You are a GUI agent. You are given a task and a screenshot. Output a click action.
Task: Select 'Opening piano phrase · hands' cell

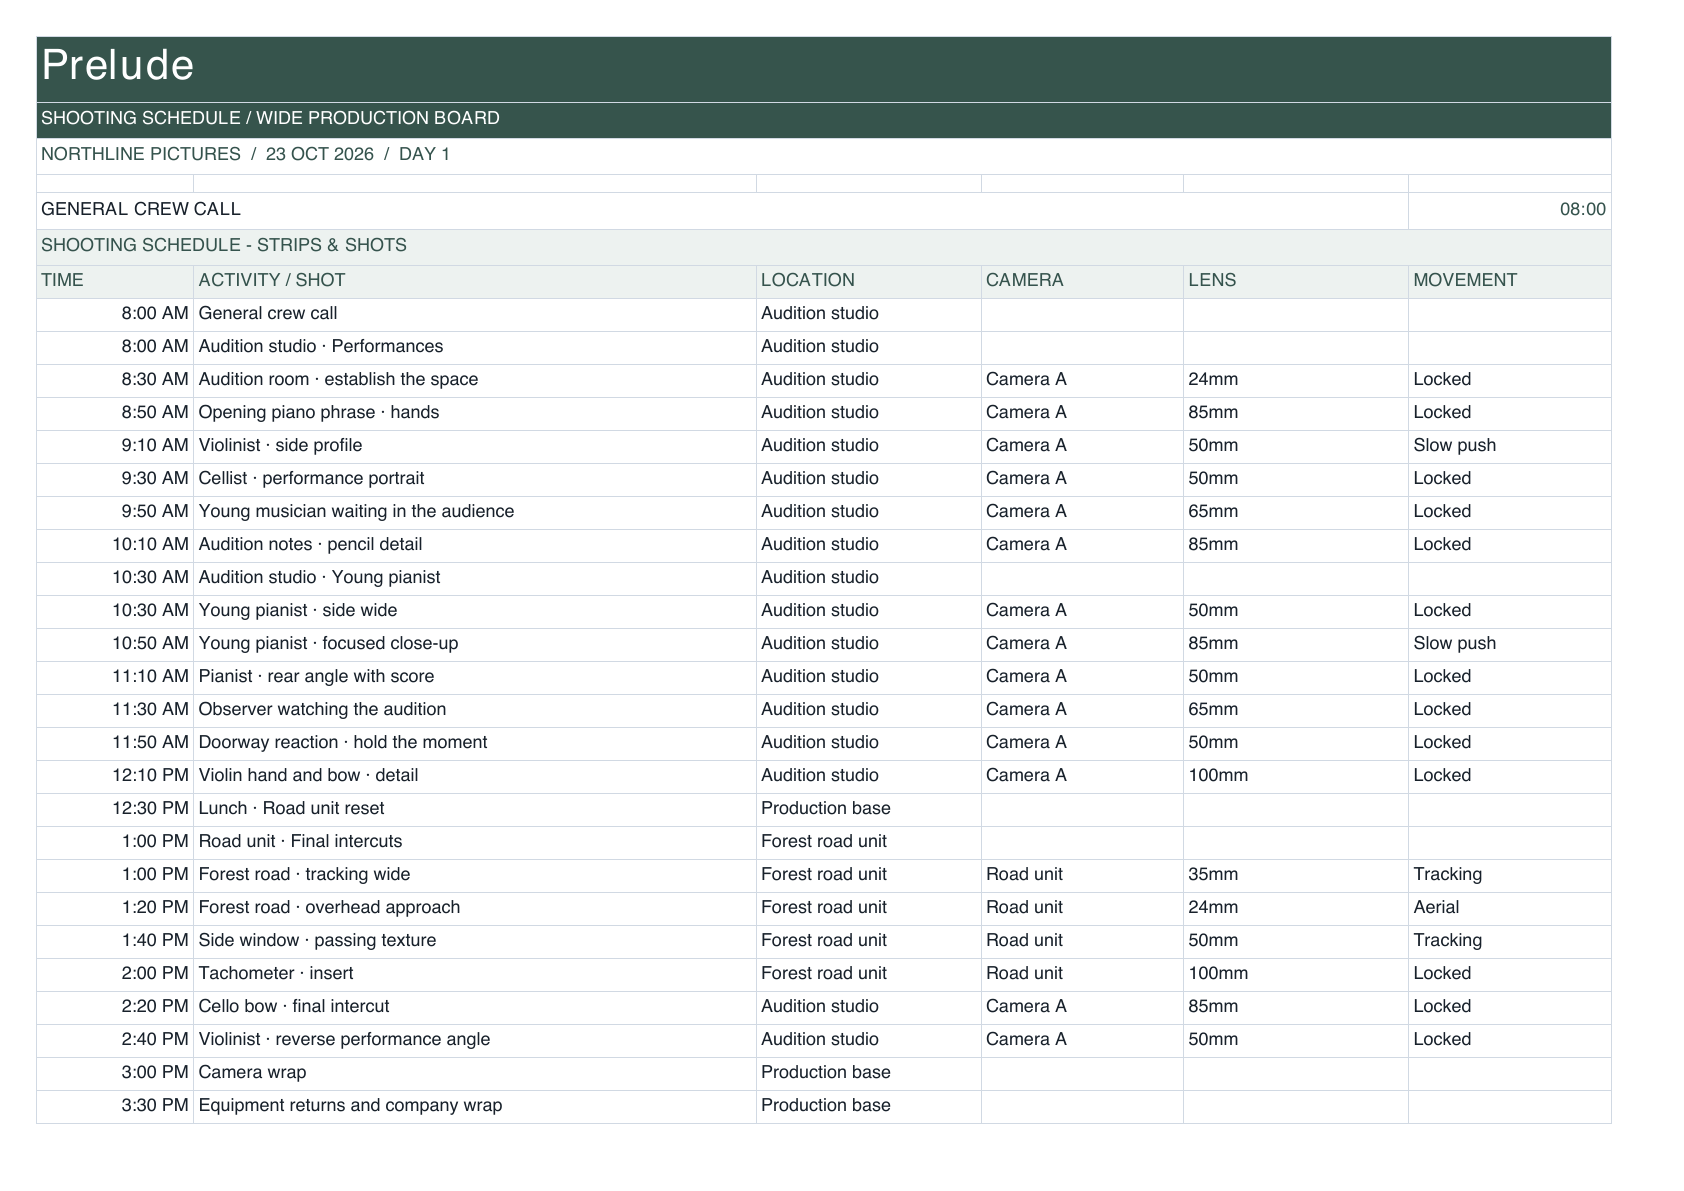click(475, 413)
